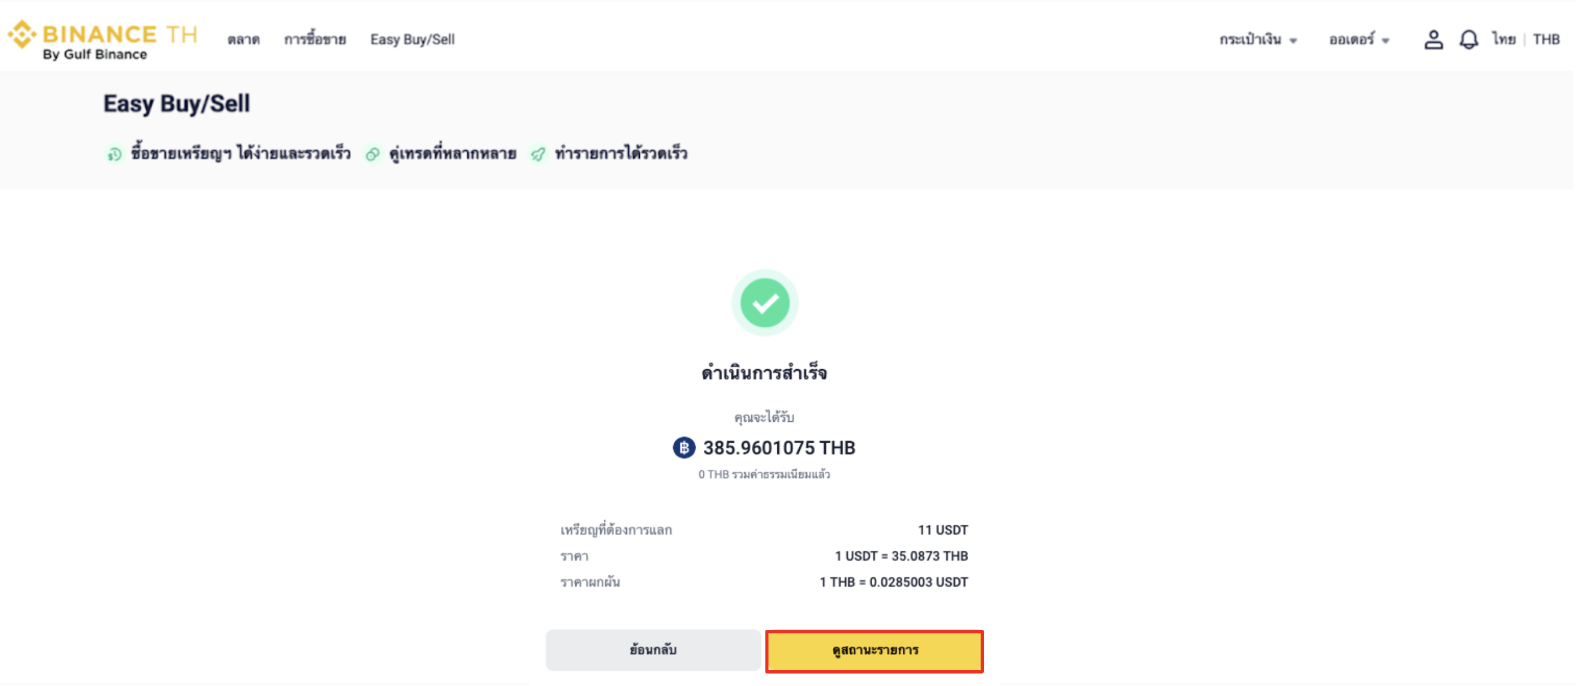Expand the กระเป๋าเงิน dropdown
The height and width of the screenshot is (686, 1576).
(x=1257, y=40)
